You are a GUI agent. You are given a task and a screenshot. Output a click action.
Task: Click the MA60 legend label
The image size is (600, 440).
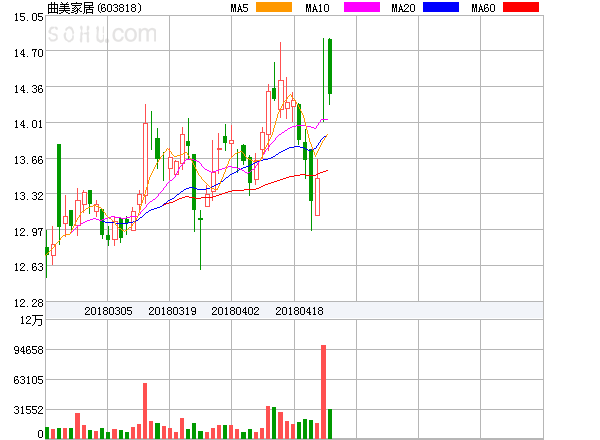pos(483,8)
